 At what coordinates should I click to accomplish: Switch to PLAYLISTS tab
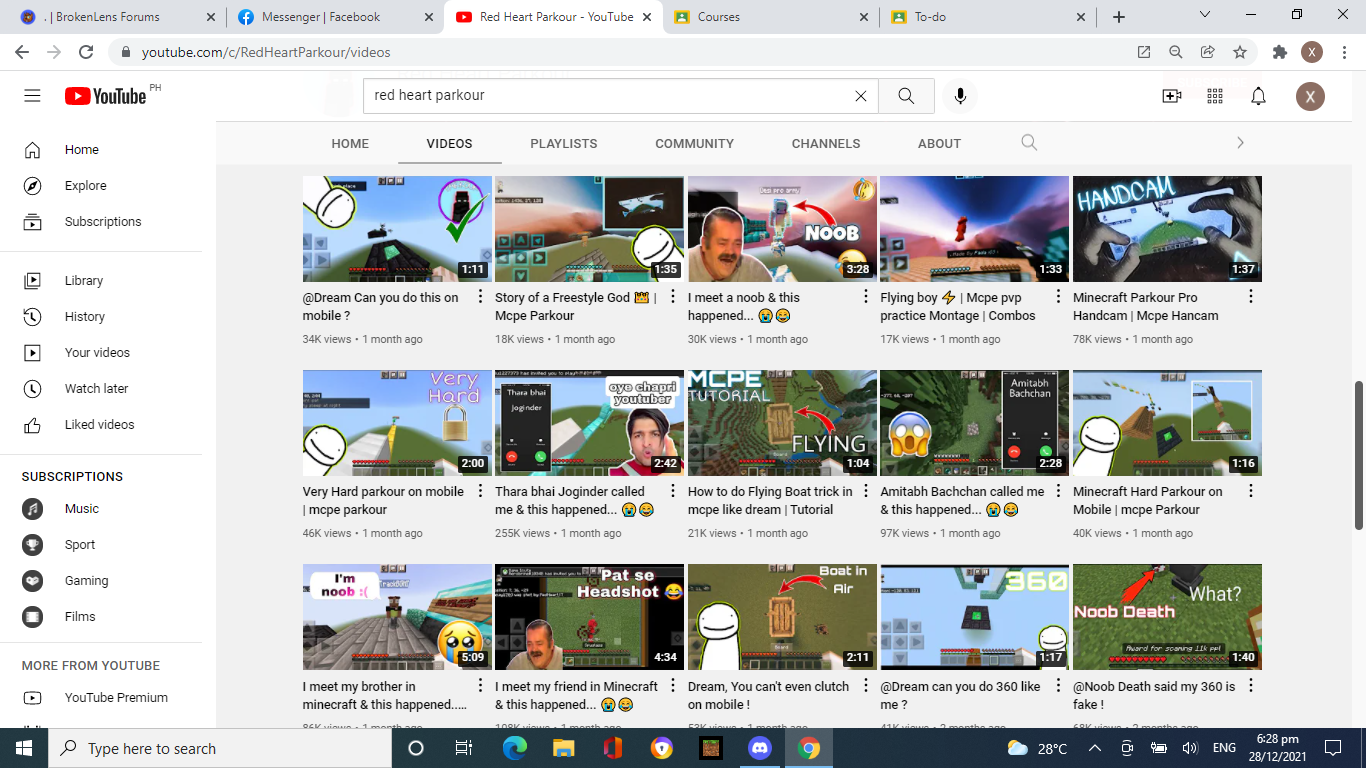[564, 143]
